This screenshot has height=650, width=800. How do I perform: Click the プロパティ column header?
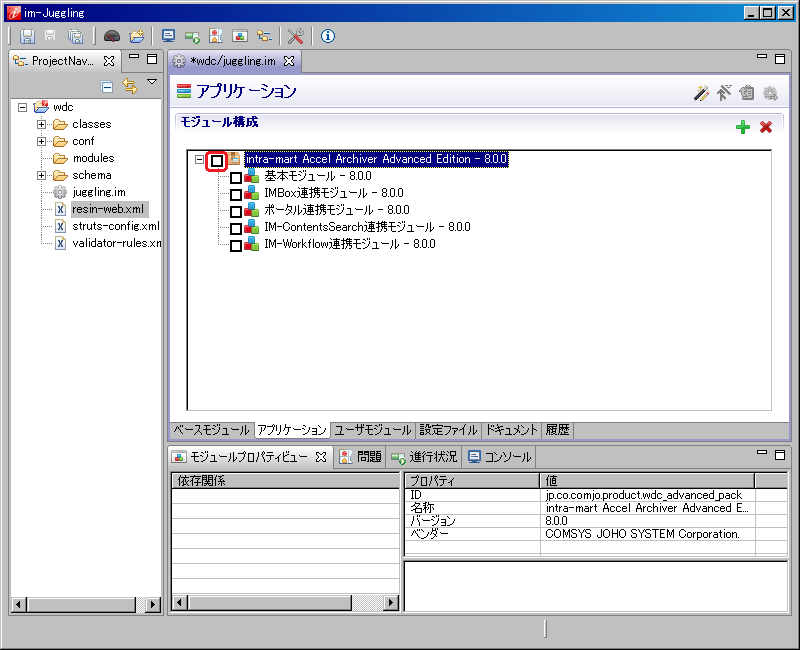coord(472,481)
